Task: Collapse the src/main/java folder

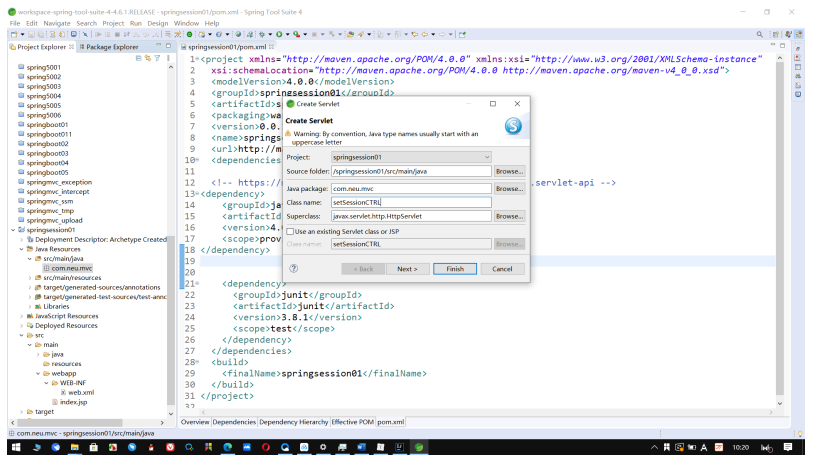Action: coord(30,259)
